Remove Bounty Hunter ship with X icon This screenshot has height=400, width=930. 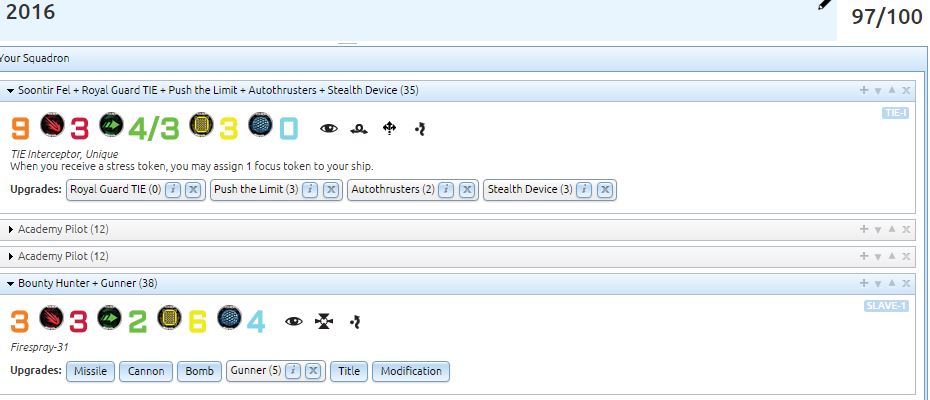point(906,283)
